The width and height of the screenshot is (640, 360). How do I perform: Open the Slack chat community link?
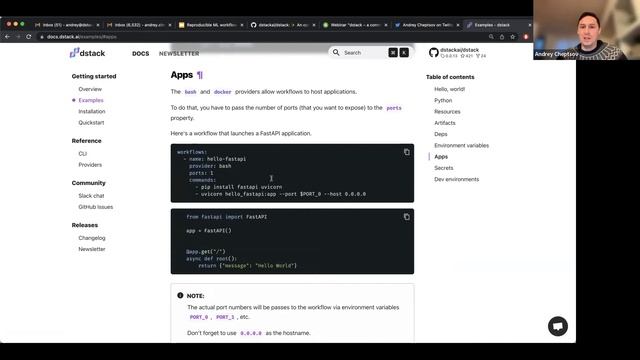91,196
